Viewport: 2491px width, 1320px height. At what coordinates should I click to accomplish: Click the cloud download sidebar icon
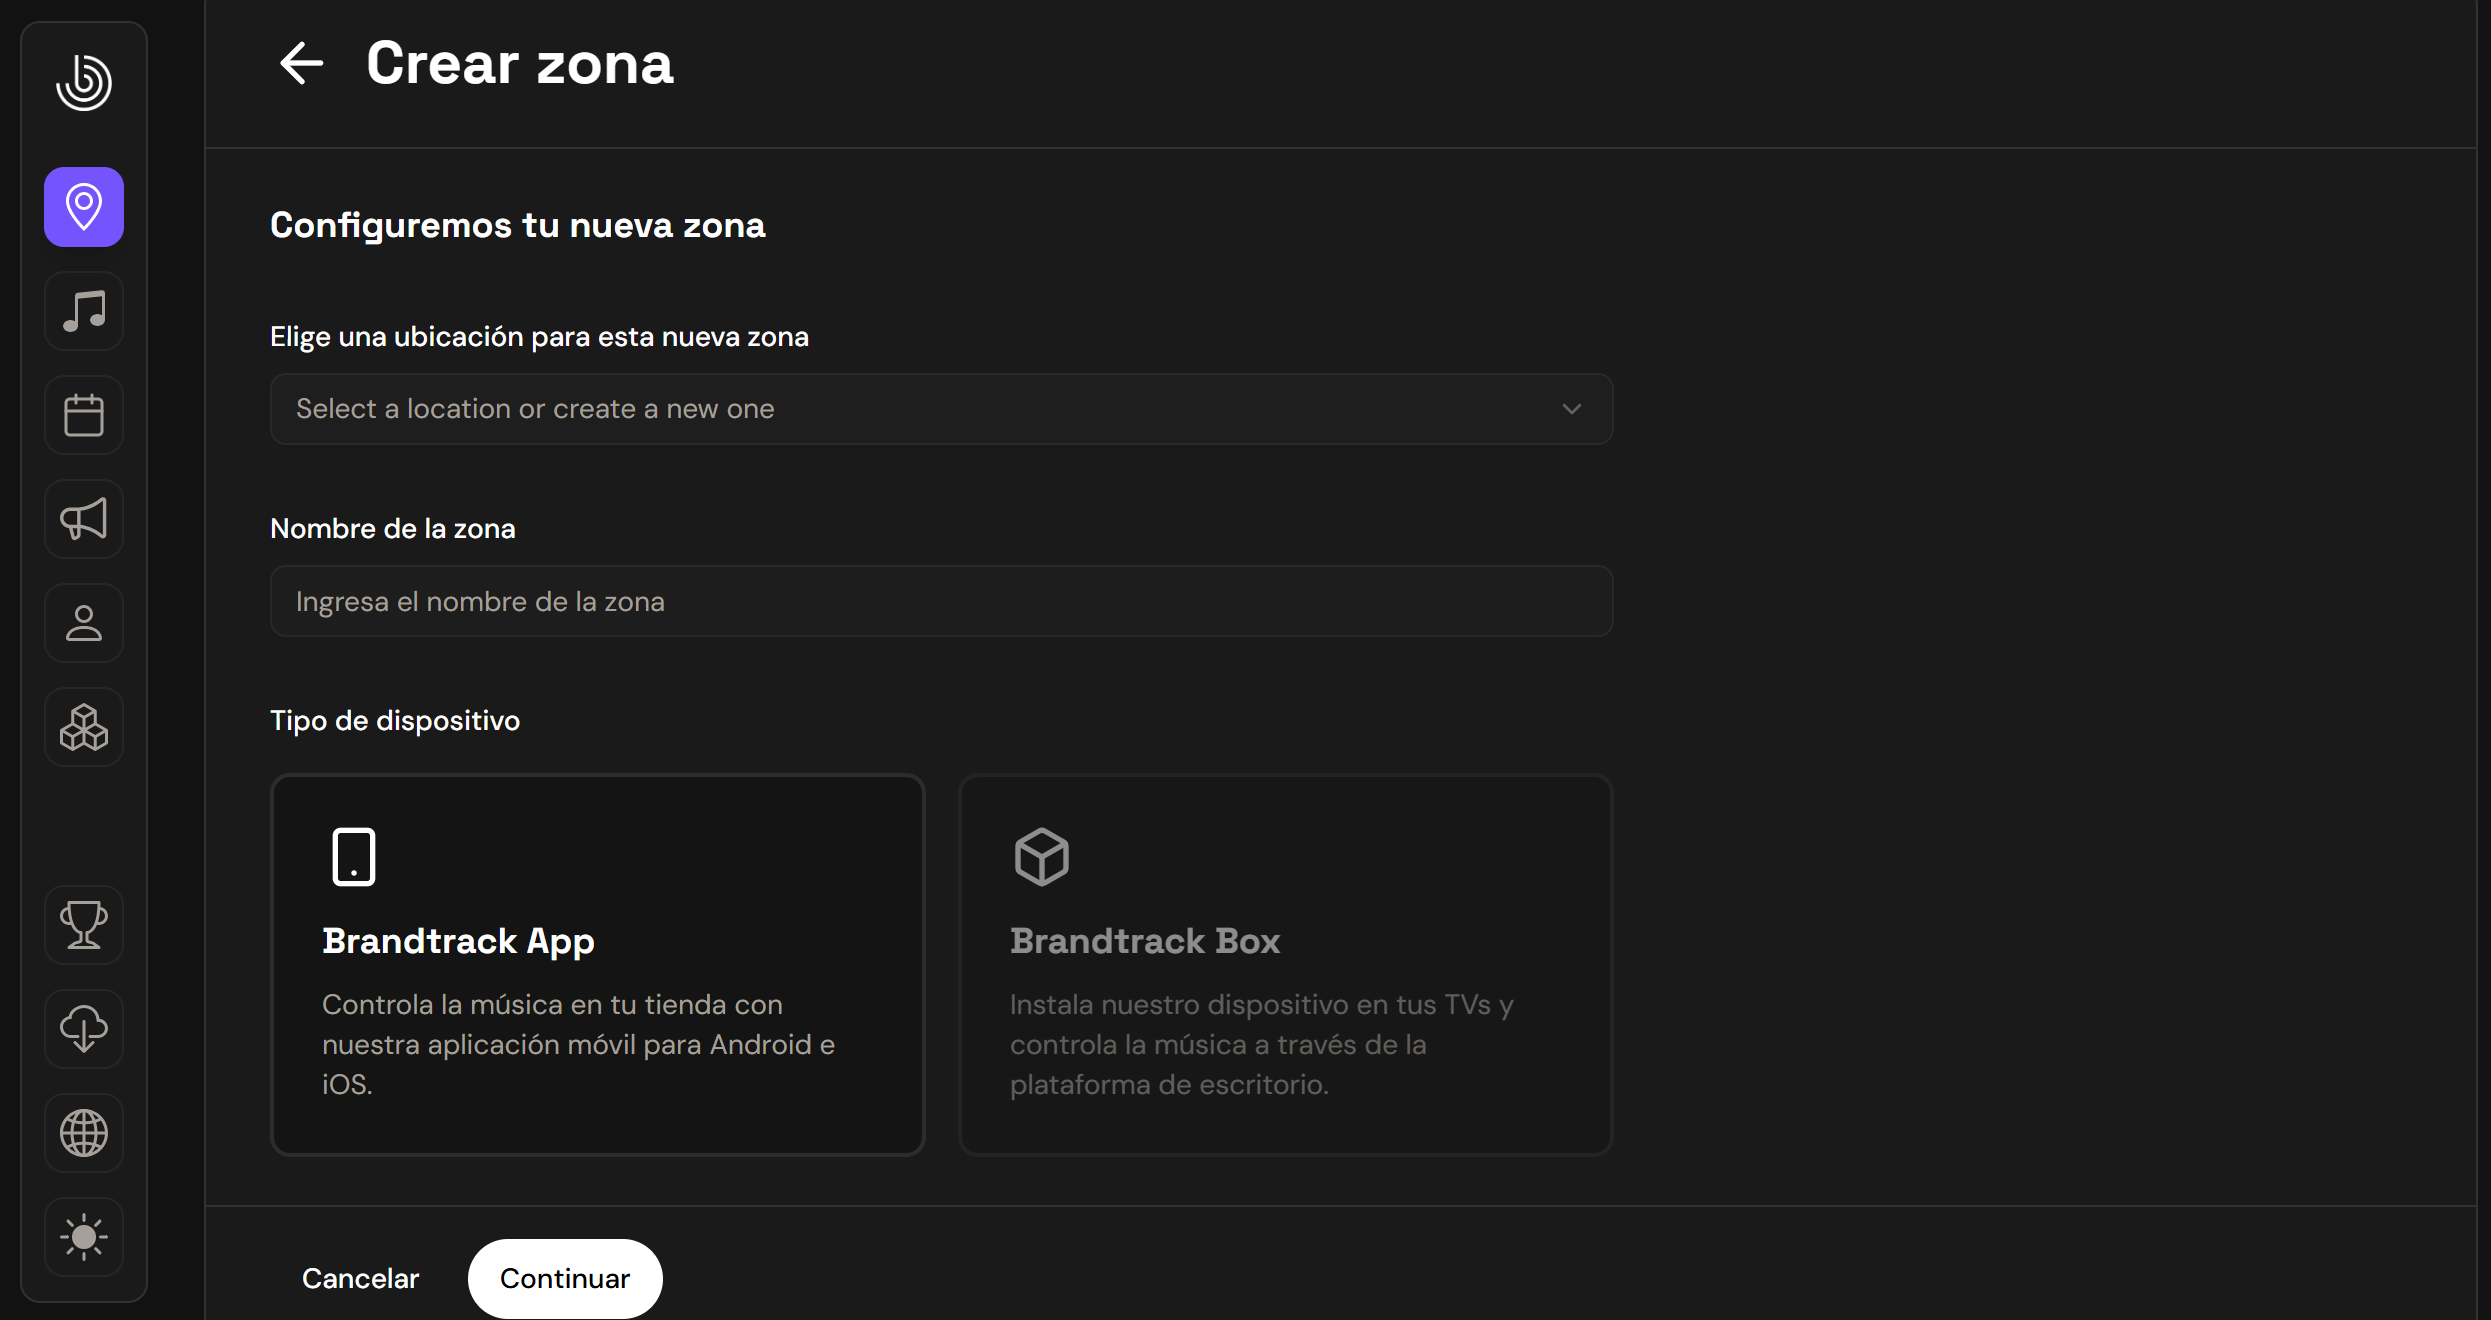tap(84, 1029)
